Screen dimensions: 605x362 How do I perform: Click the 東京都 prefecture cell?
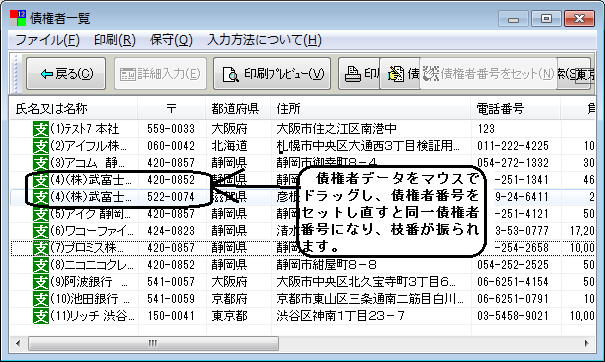229,316
